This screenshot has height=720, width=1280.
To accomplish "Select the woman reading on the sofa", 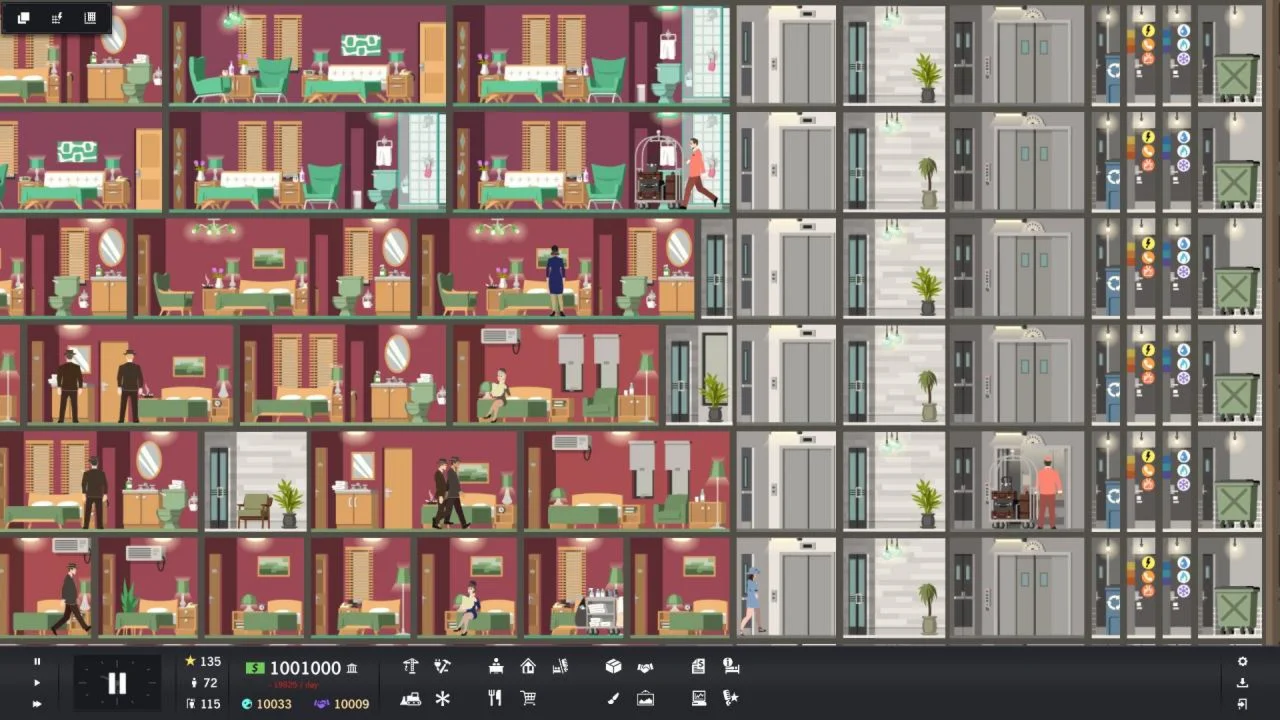I will (495, 394).
